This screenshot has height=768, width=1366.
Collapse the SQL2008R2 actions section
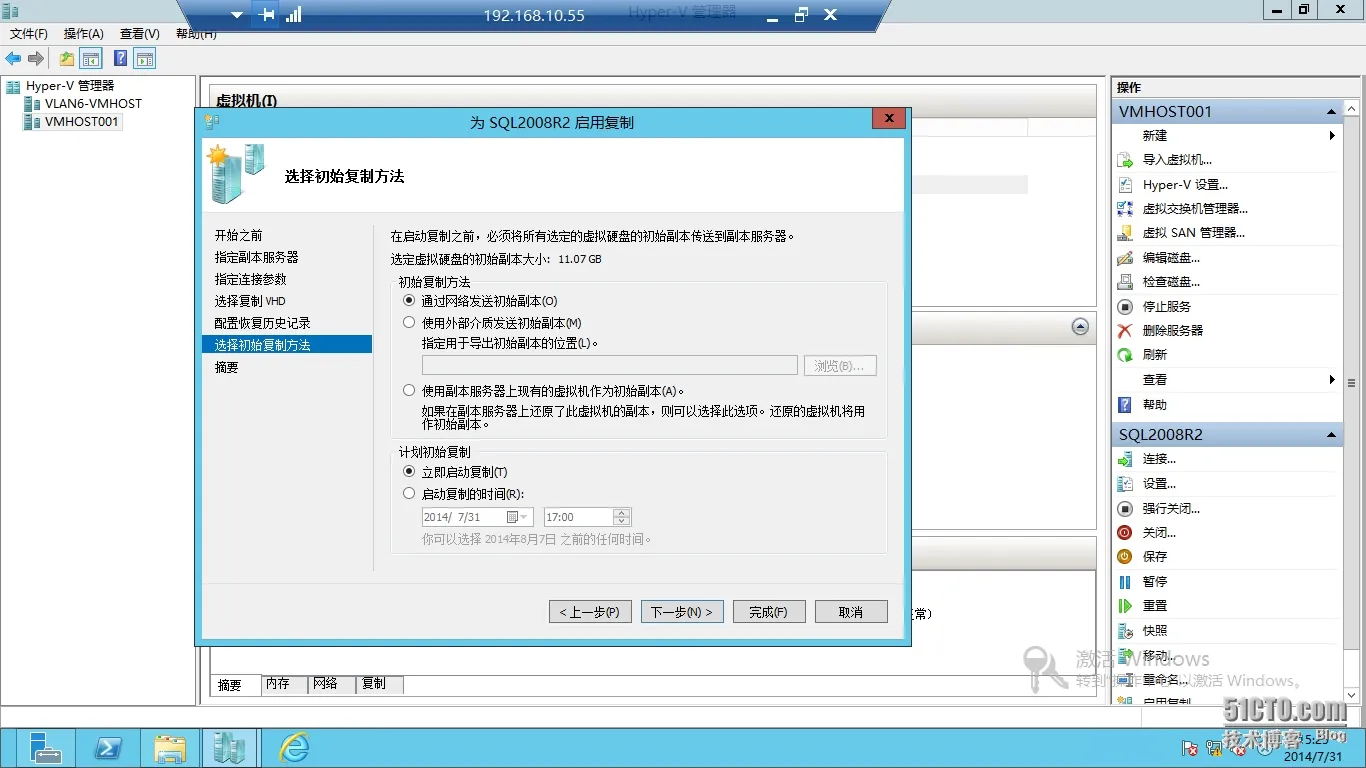pyautogui.click(x=1331, y=435)
